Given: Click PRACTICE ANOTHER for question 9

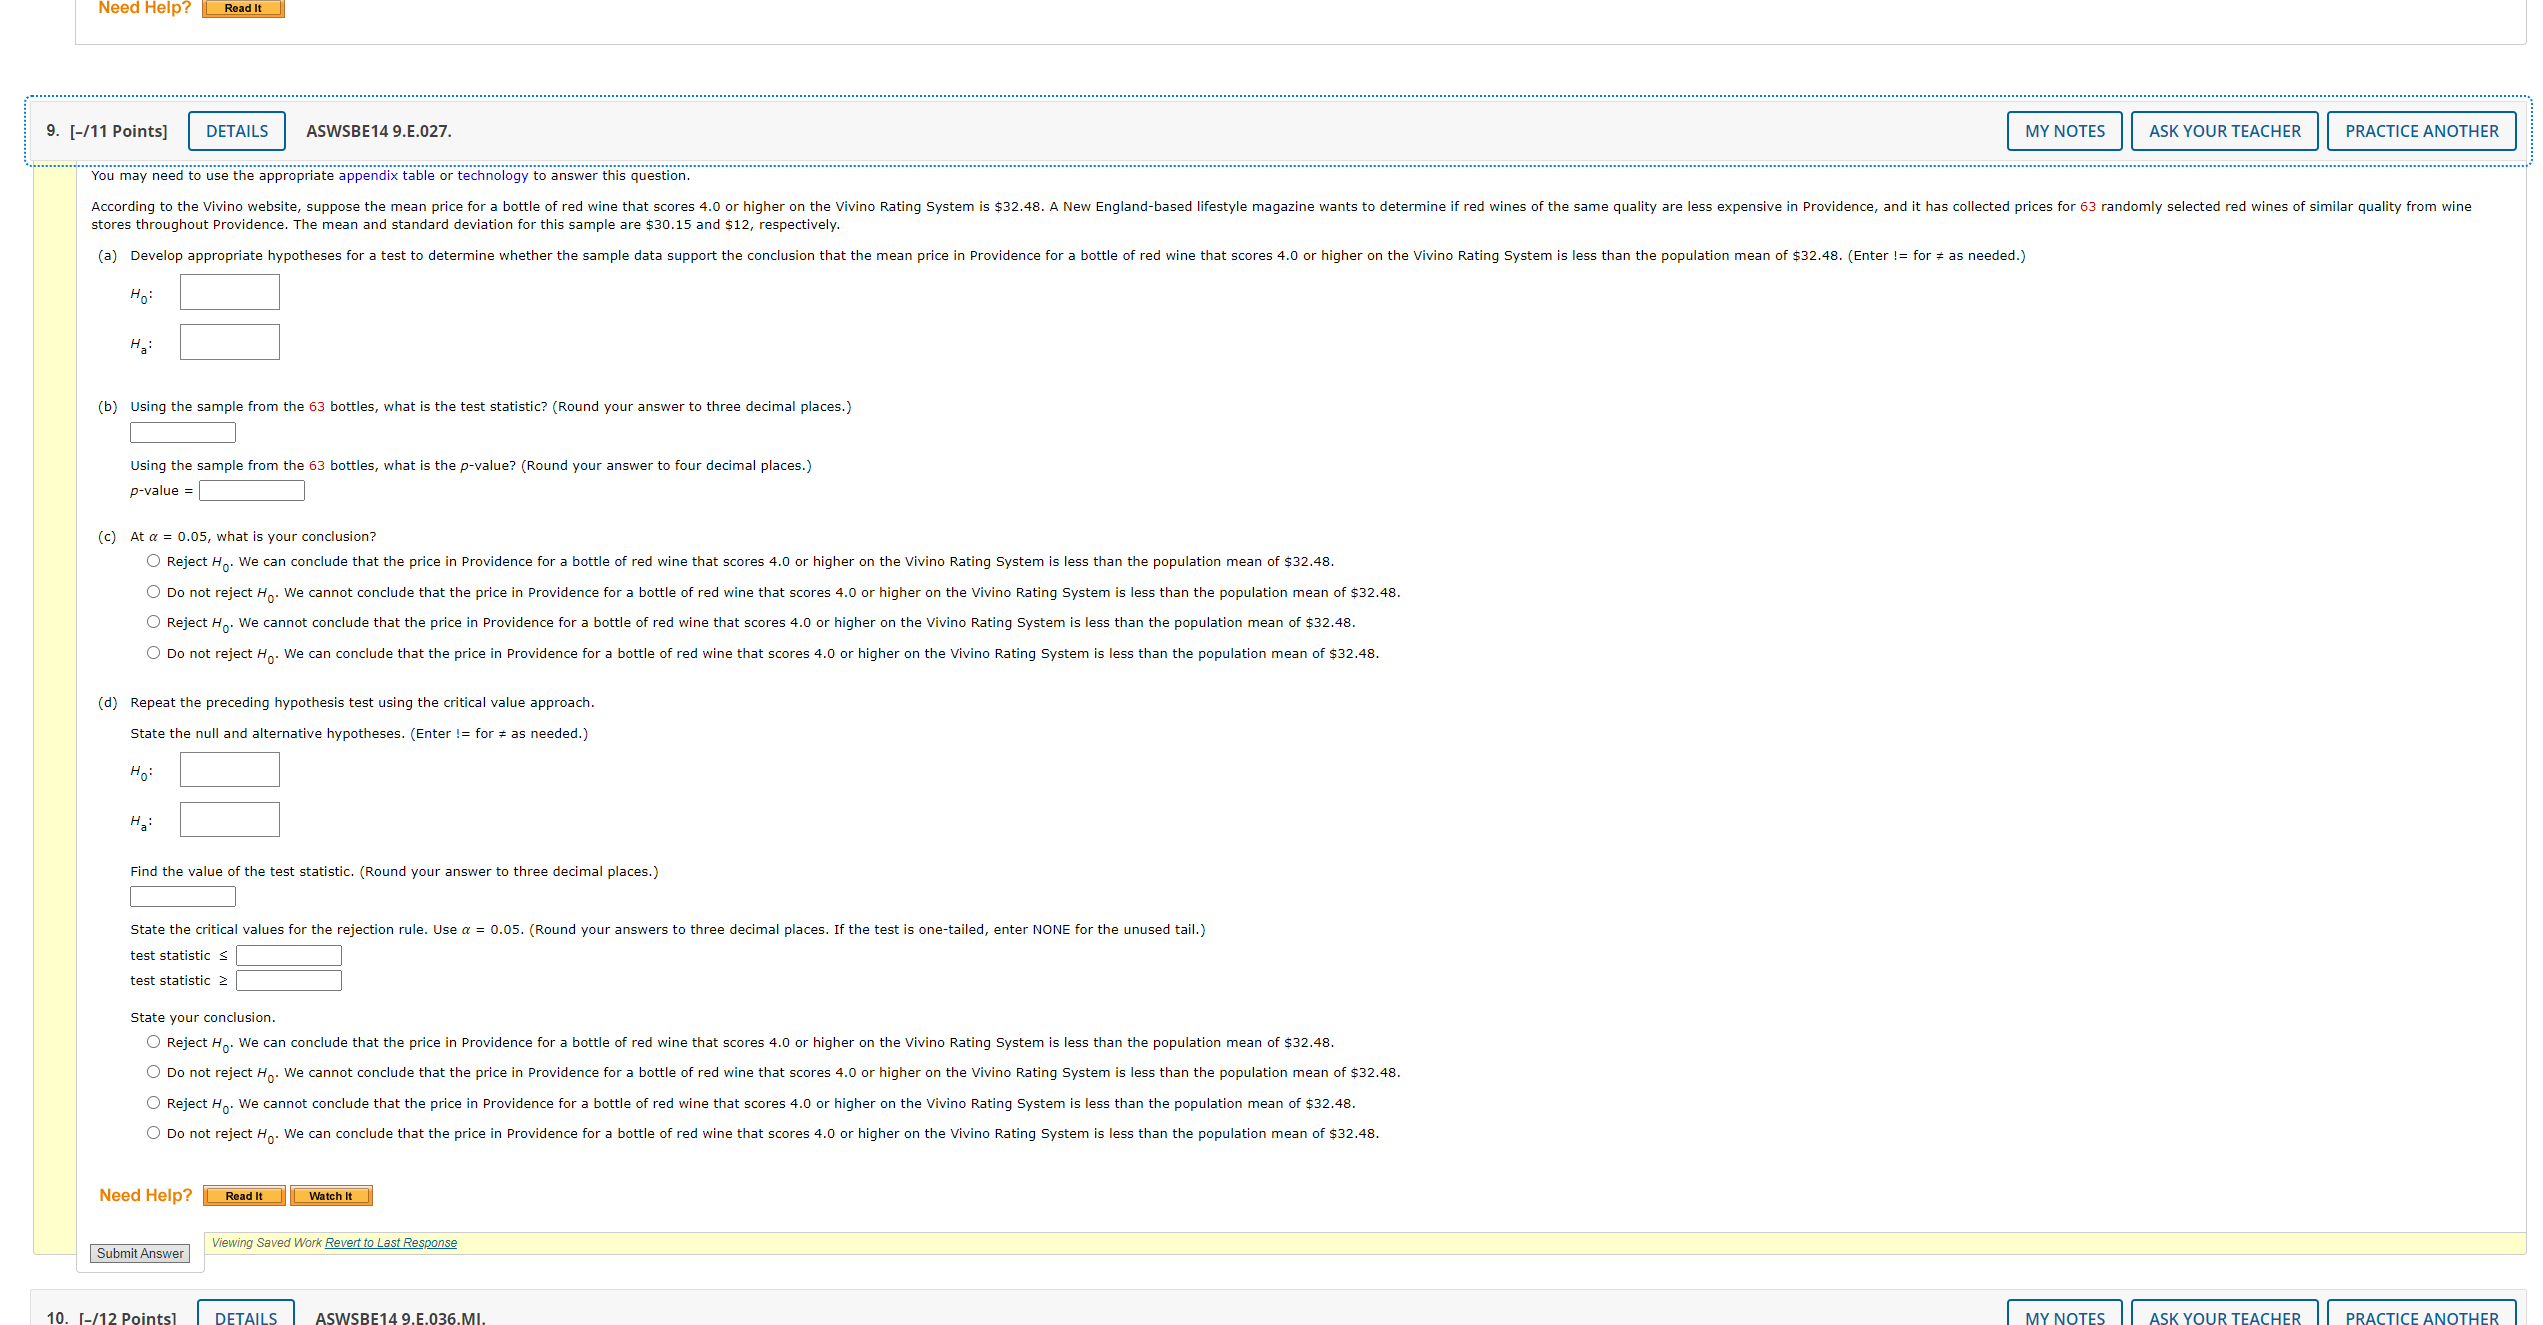Looking at the screenshot, I should pos(2421,131).
